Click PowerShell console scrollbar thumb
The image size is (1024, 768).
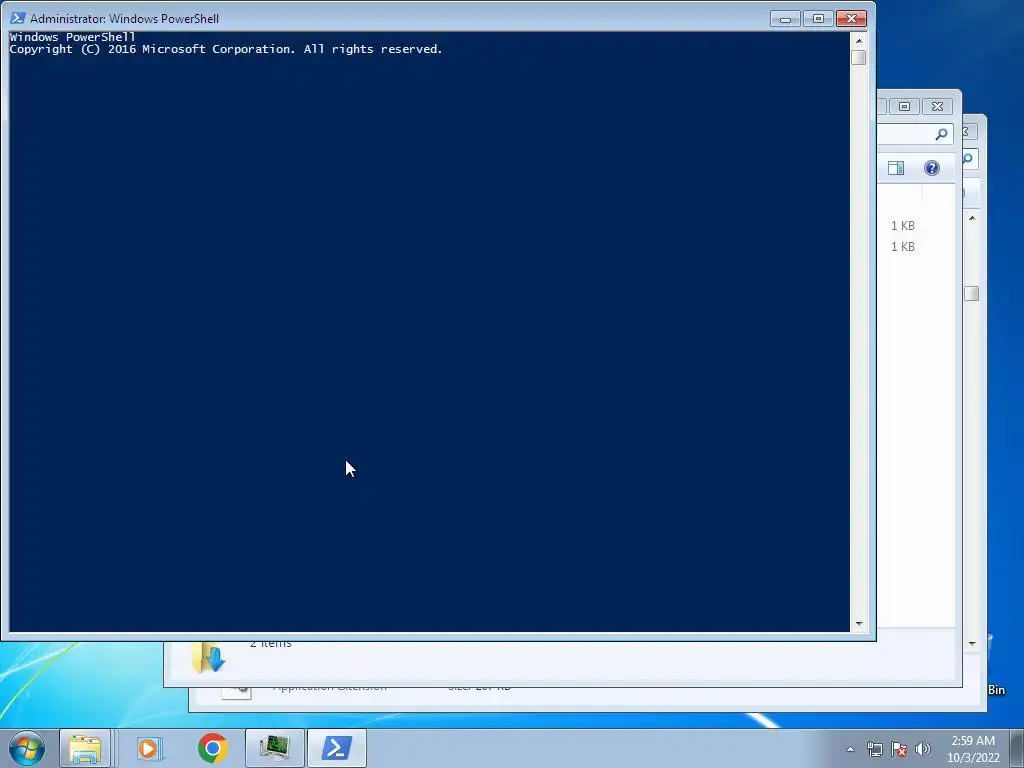pyautogui.click(x=859, y=57)
